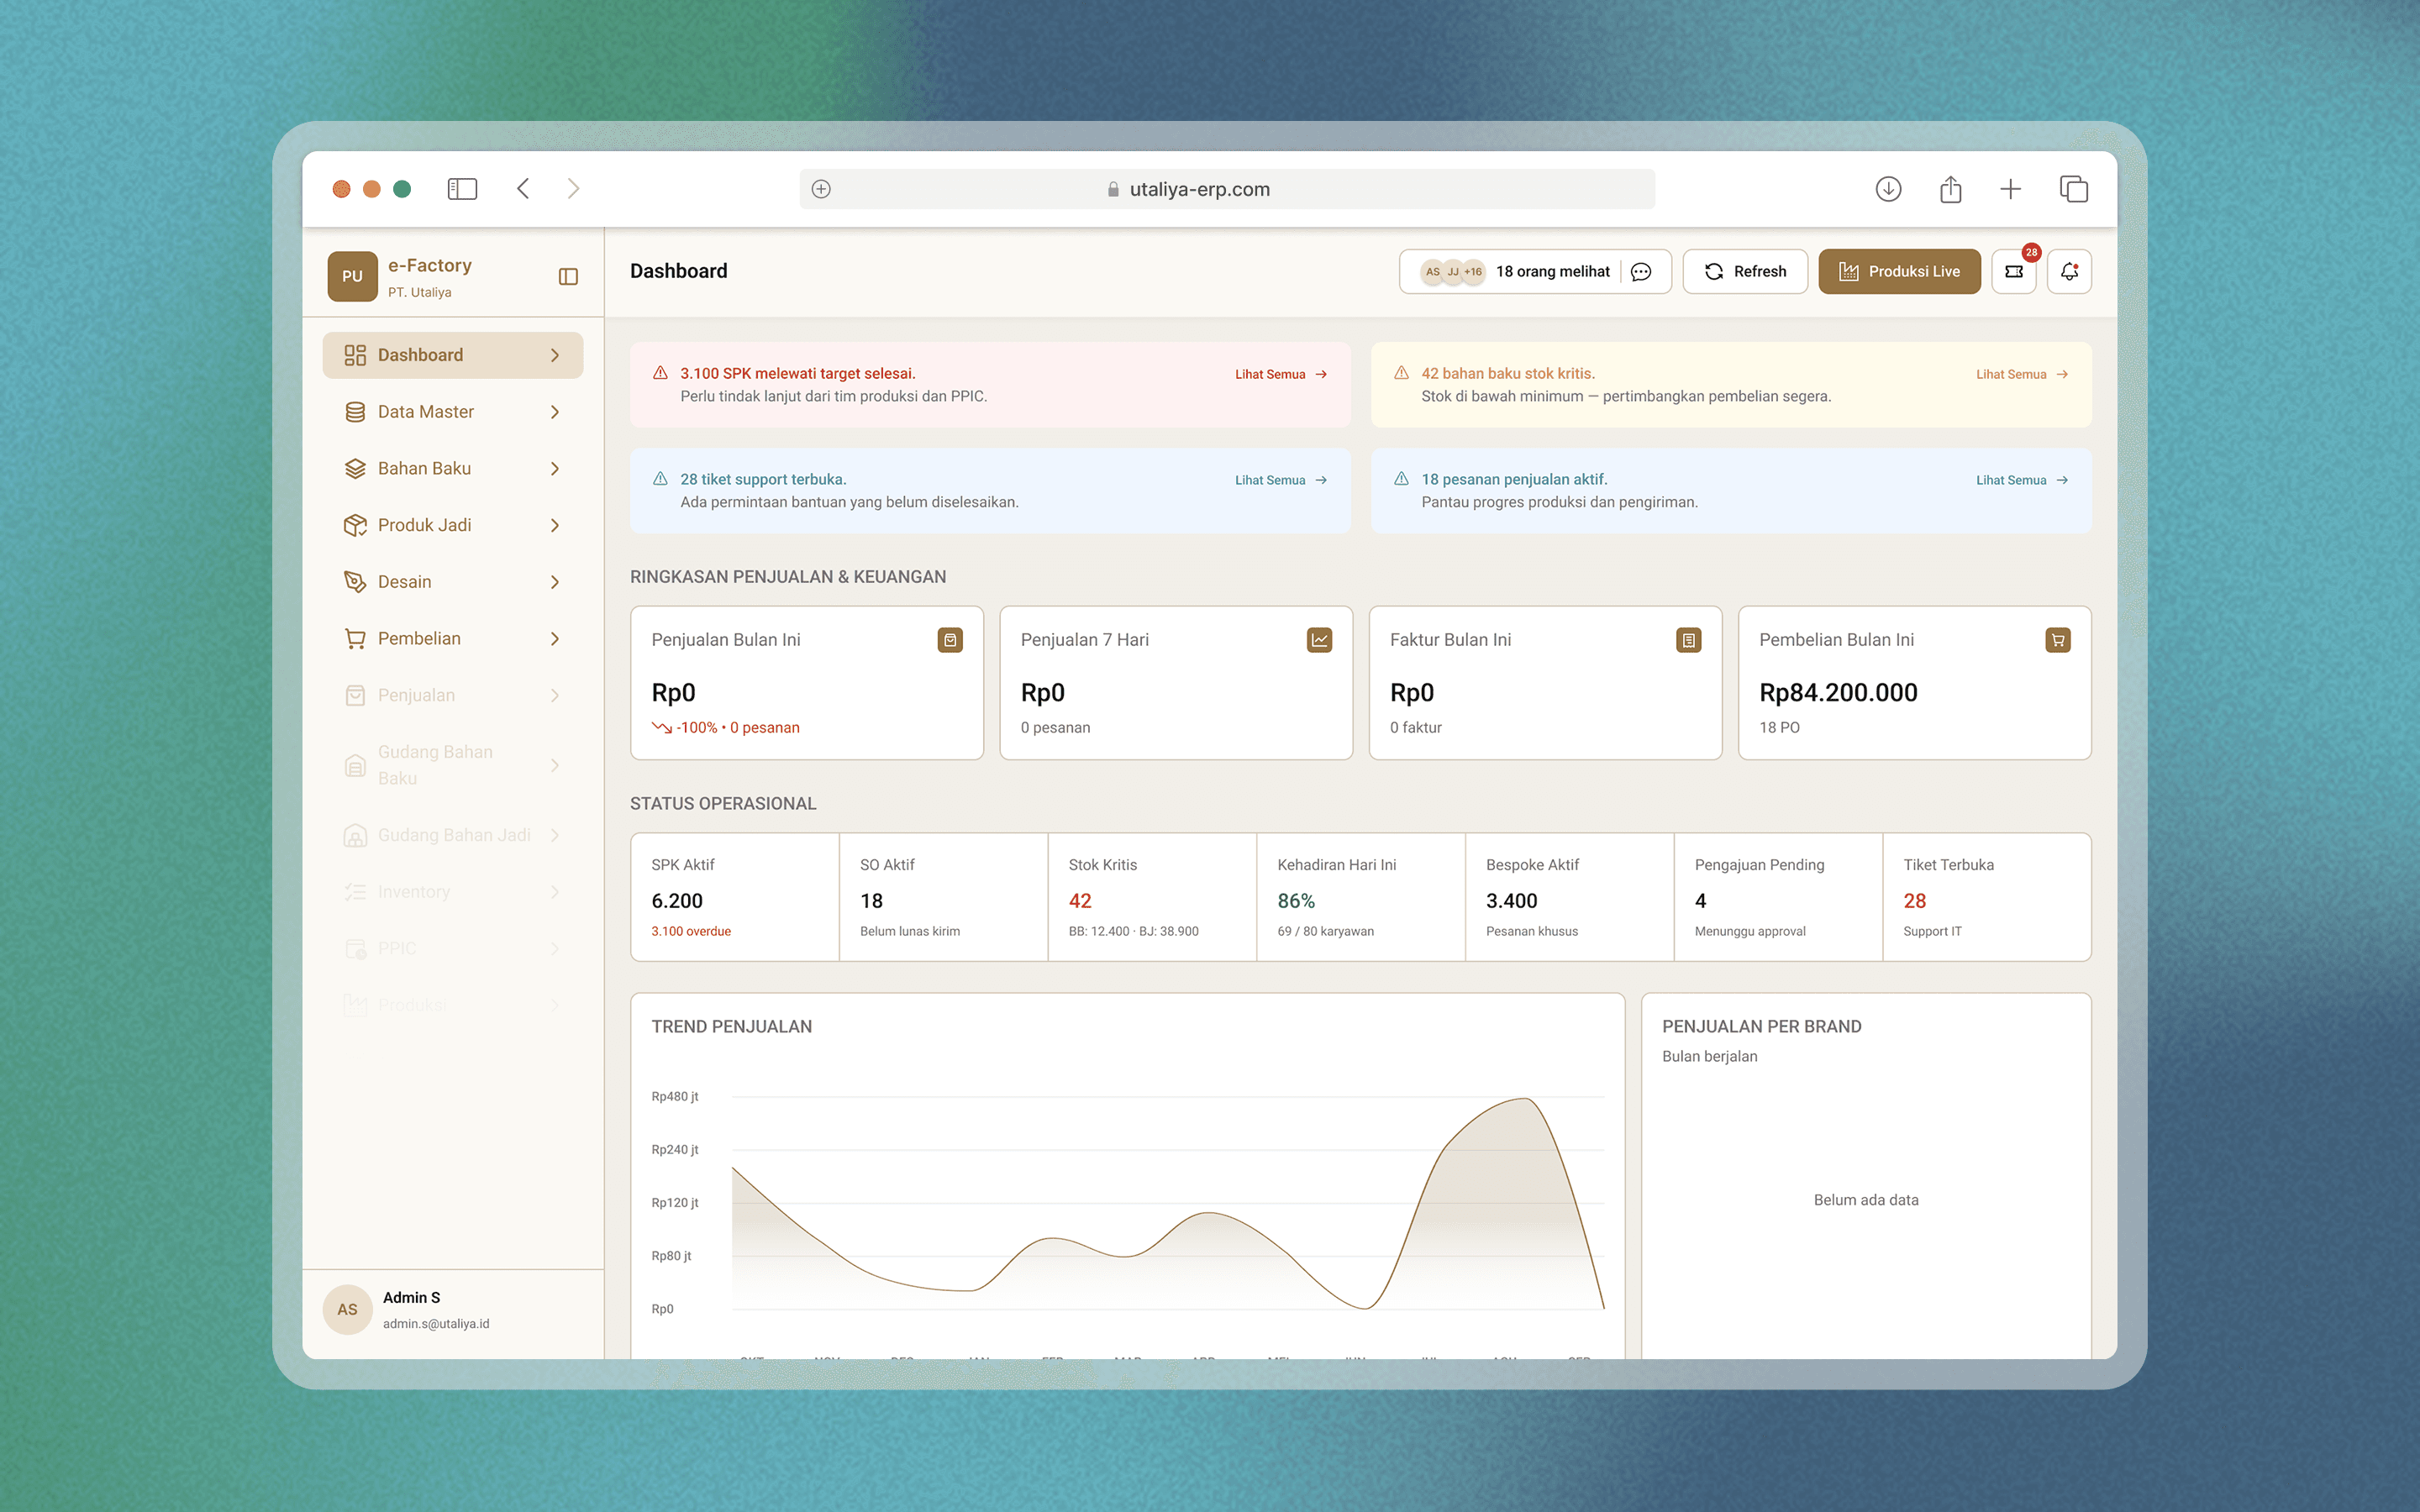Click the Stok Kritis 42 value

pyautogui.click(x=1080, y=901)
